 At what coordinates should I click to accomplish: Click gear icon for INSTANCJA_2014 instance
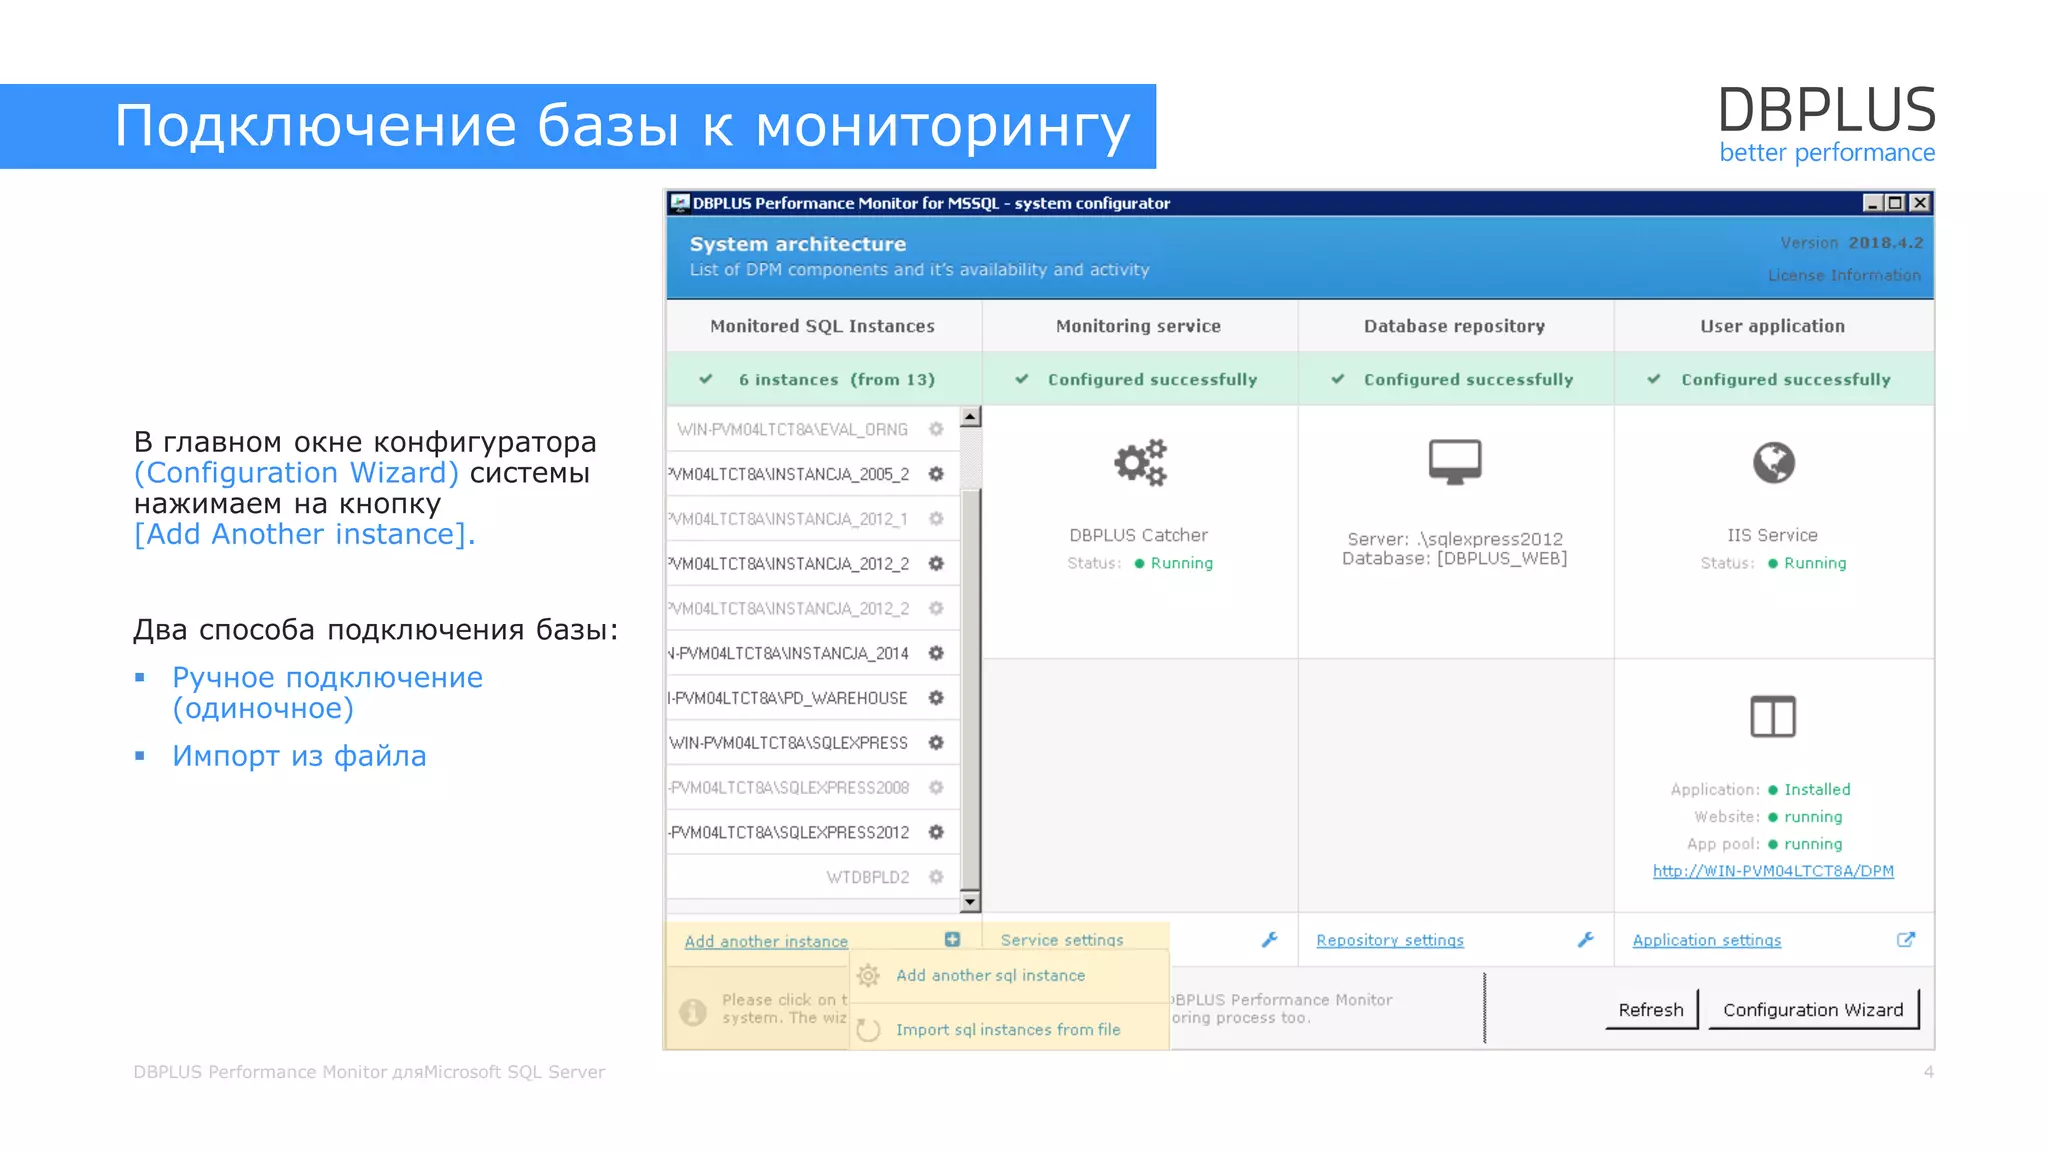(936, 653)
